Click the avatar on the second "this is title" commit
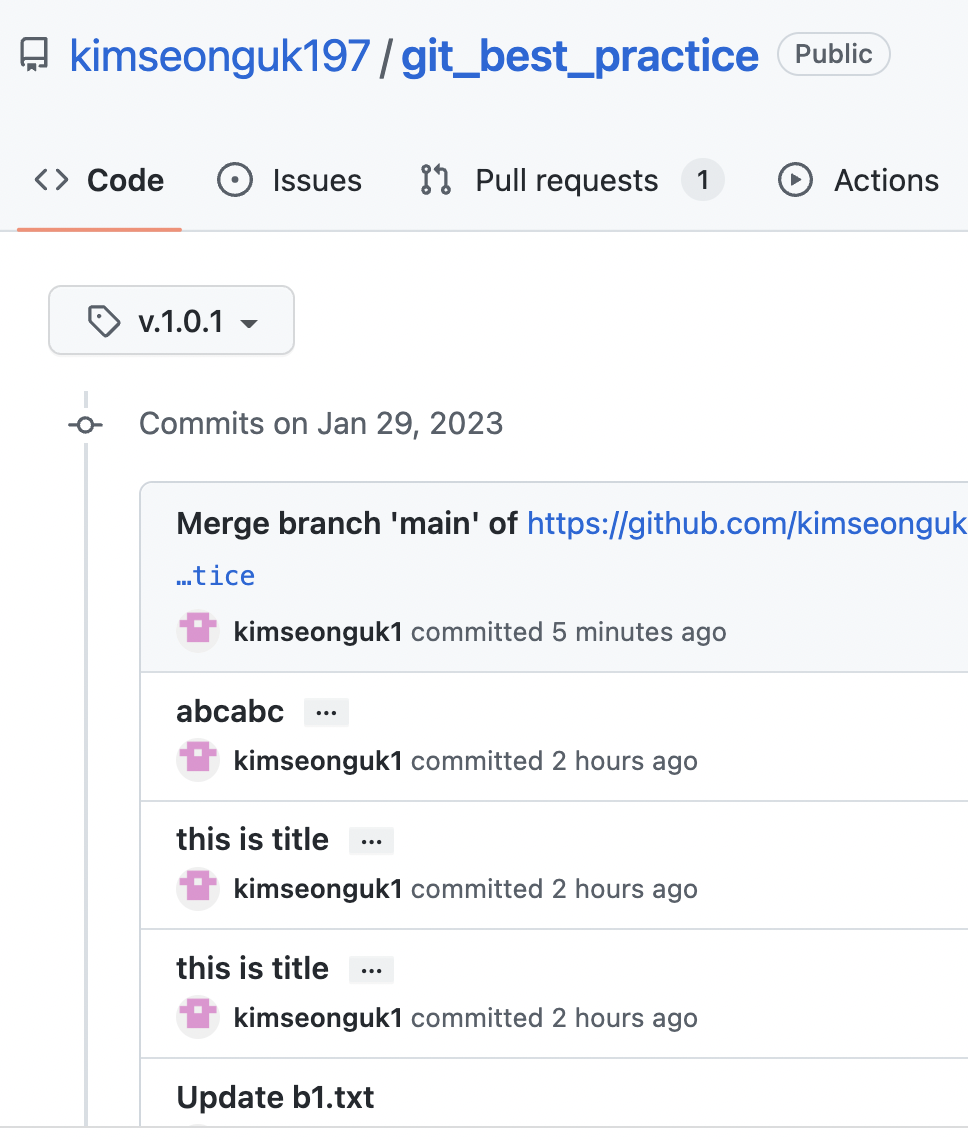The width and height of the screenshot is (968, 1140). [x=198, y=1017]
